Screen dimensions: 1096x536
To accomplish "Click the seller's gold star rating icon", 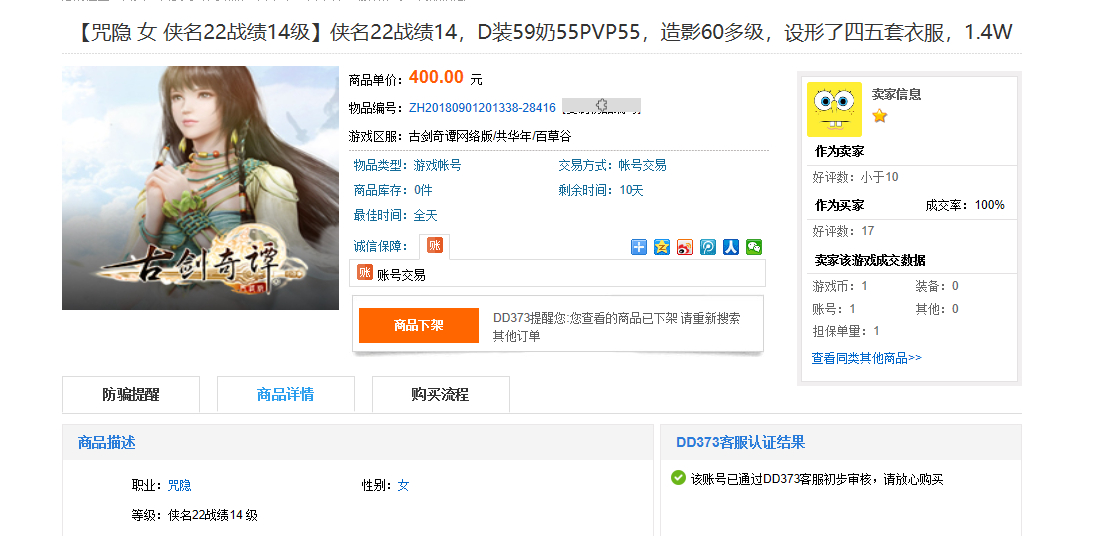I will 879,116.
